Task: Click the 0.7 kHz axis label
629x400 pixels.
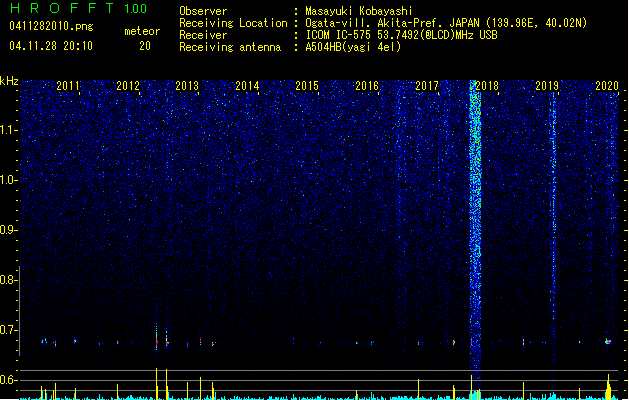Action: point(9,330)
